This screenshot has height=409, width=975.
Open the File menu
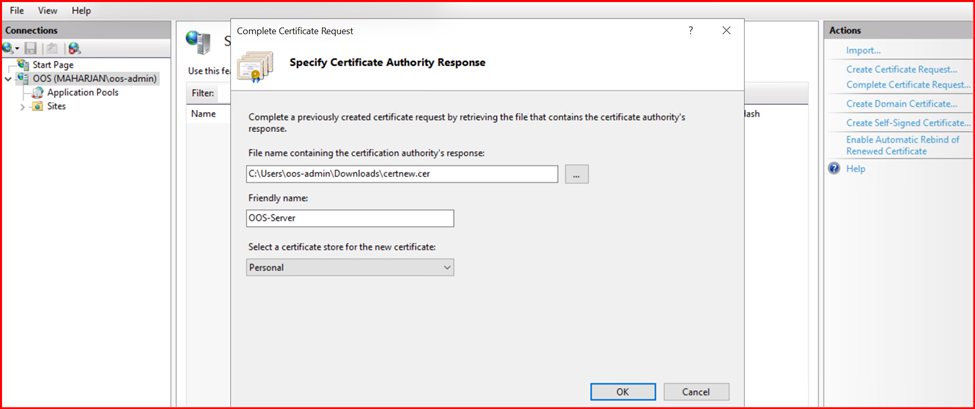pyautogui.click(x=17, y=10)
